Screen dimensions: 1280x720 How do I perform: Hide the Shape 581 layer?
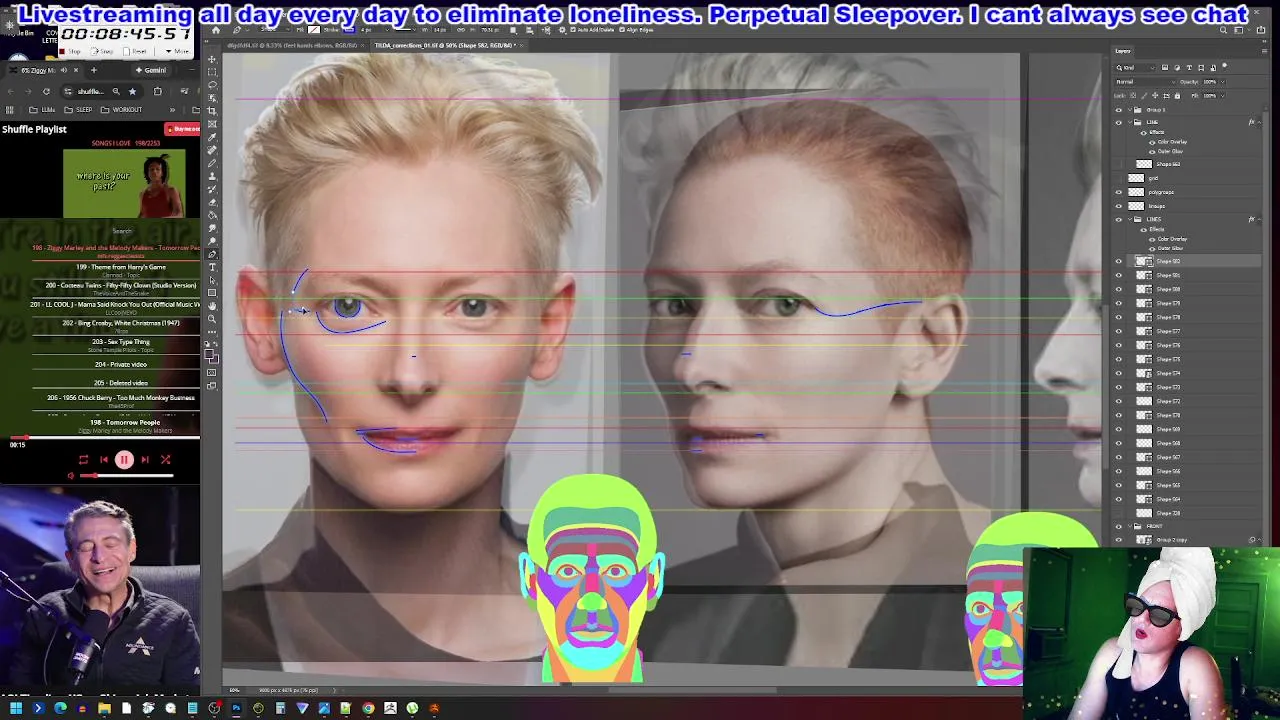click(1119, 275)
